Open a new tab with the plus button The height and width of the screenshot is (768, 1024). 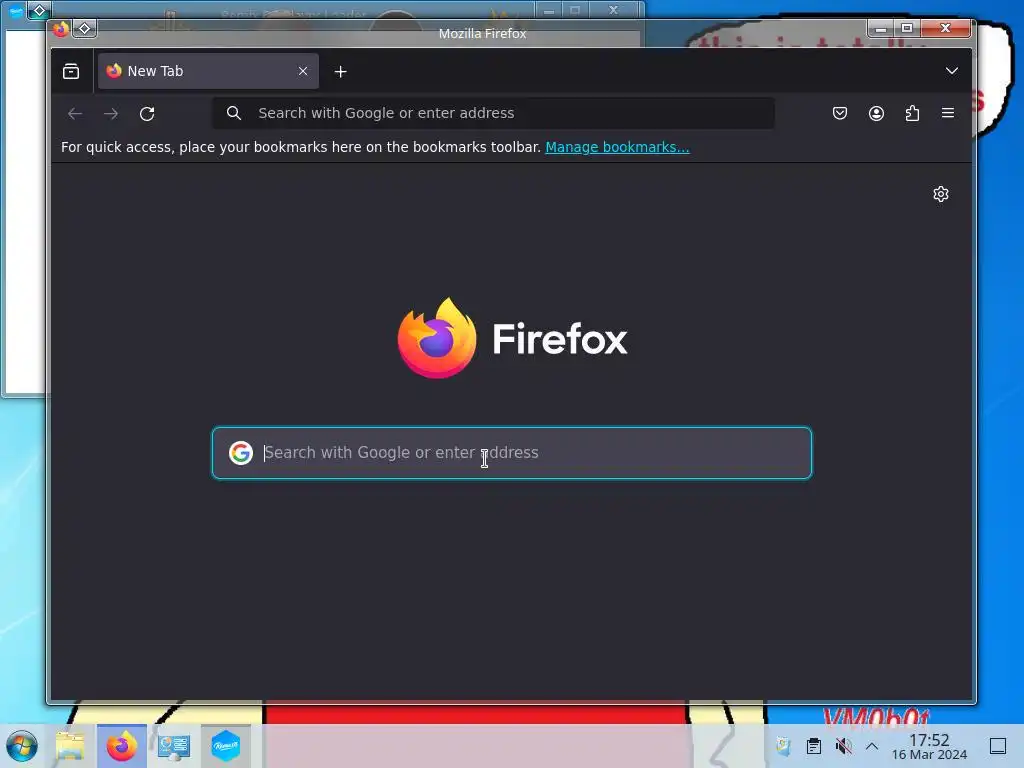click(x=340, y=72)
